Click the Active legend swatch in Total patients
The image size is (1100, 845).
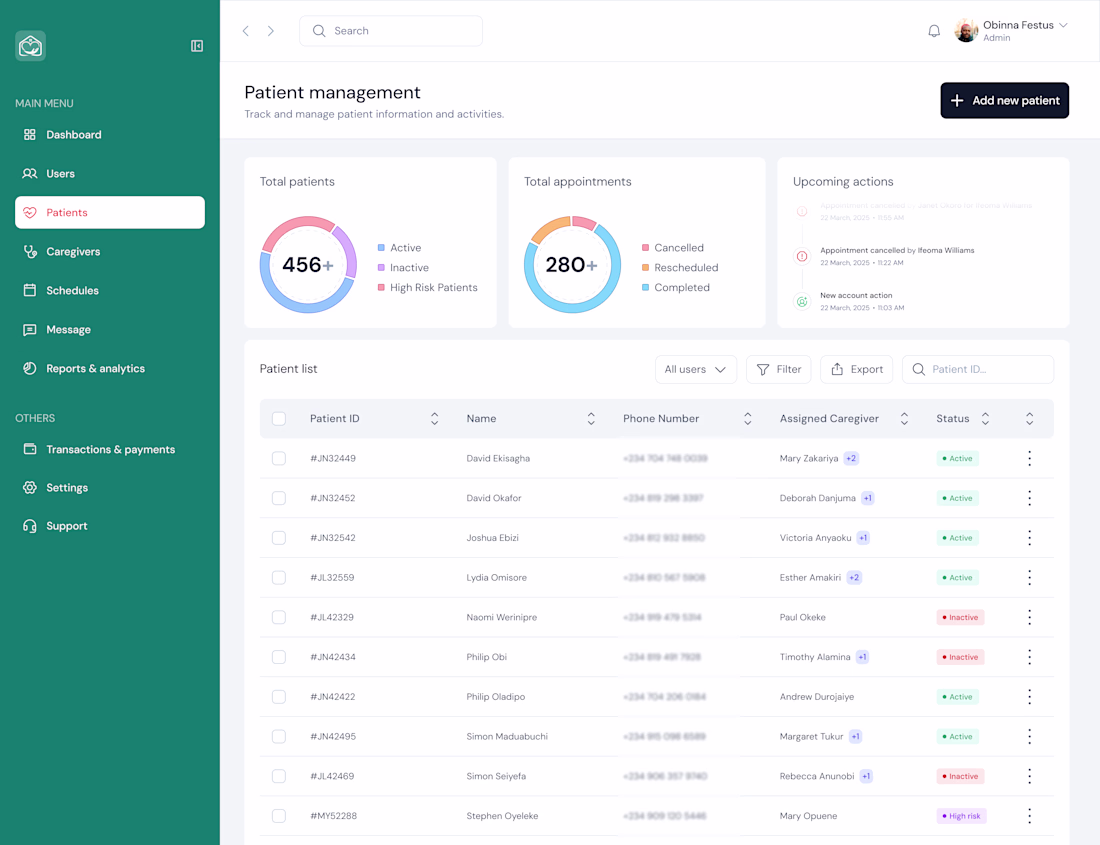point(381,248)
